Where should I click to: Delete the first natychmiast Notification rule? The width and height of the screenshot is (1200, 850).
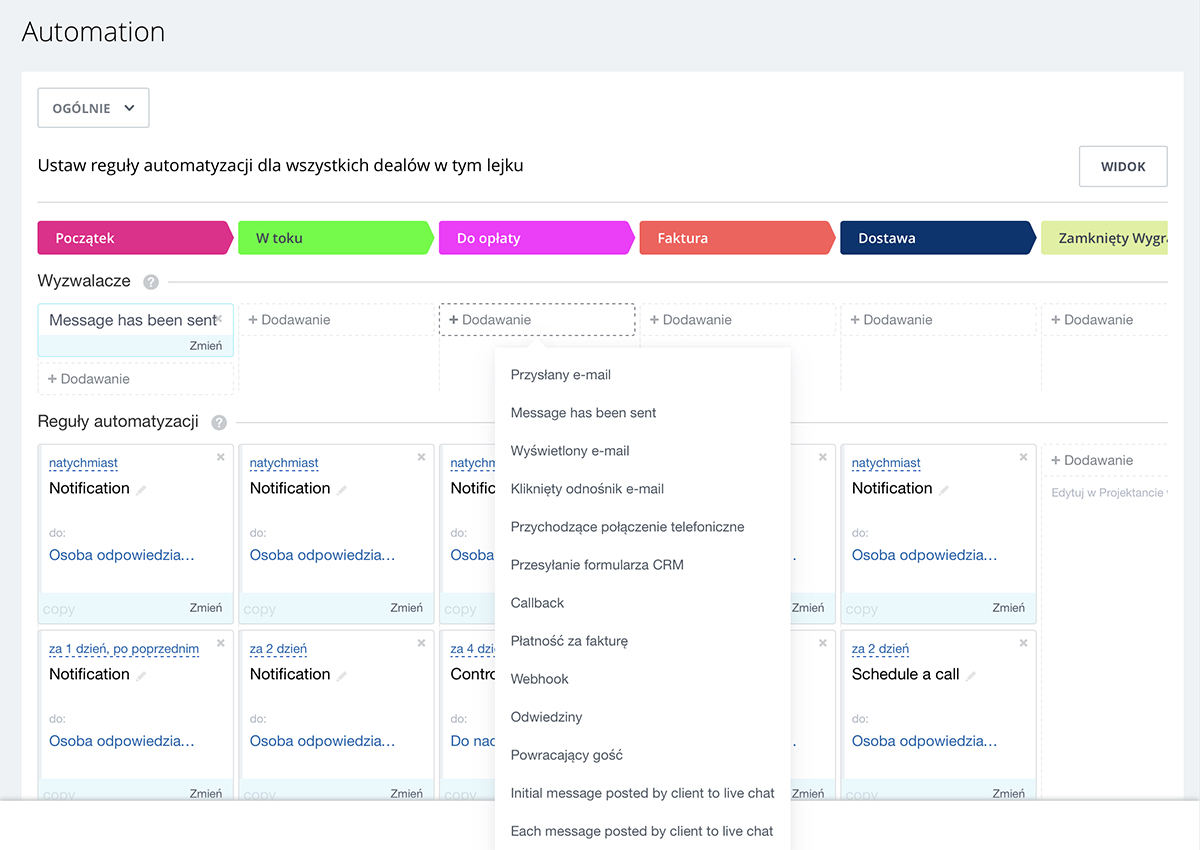(x=220, y=457)
